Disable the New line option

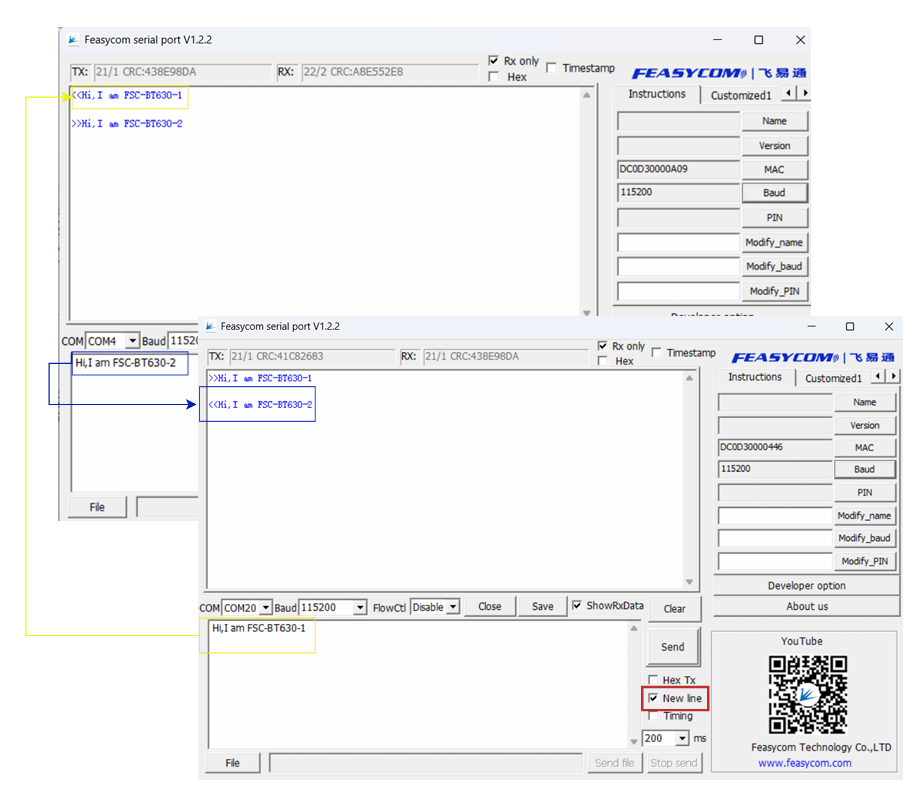coord(652,698)
